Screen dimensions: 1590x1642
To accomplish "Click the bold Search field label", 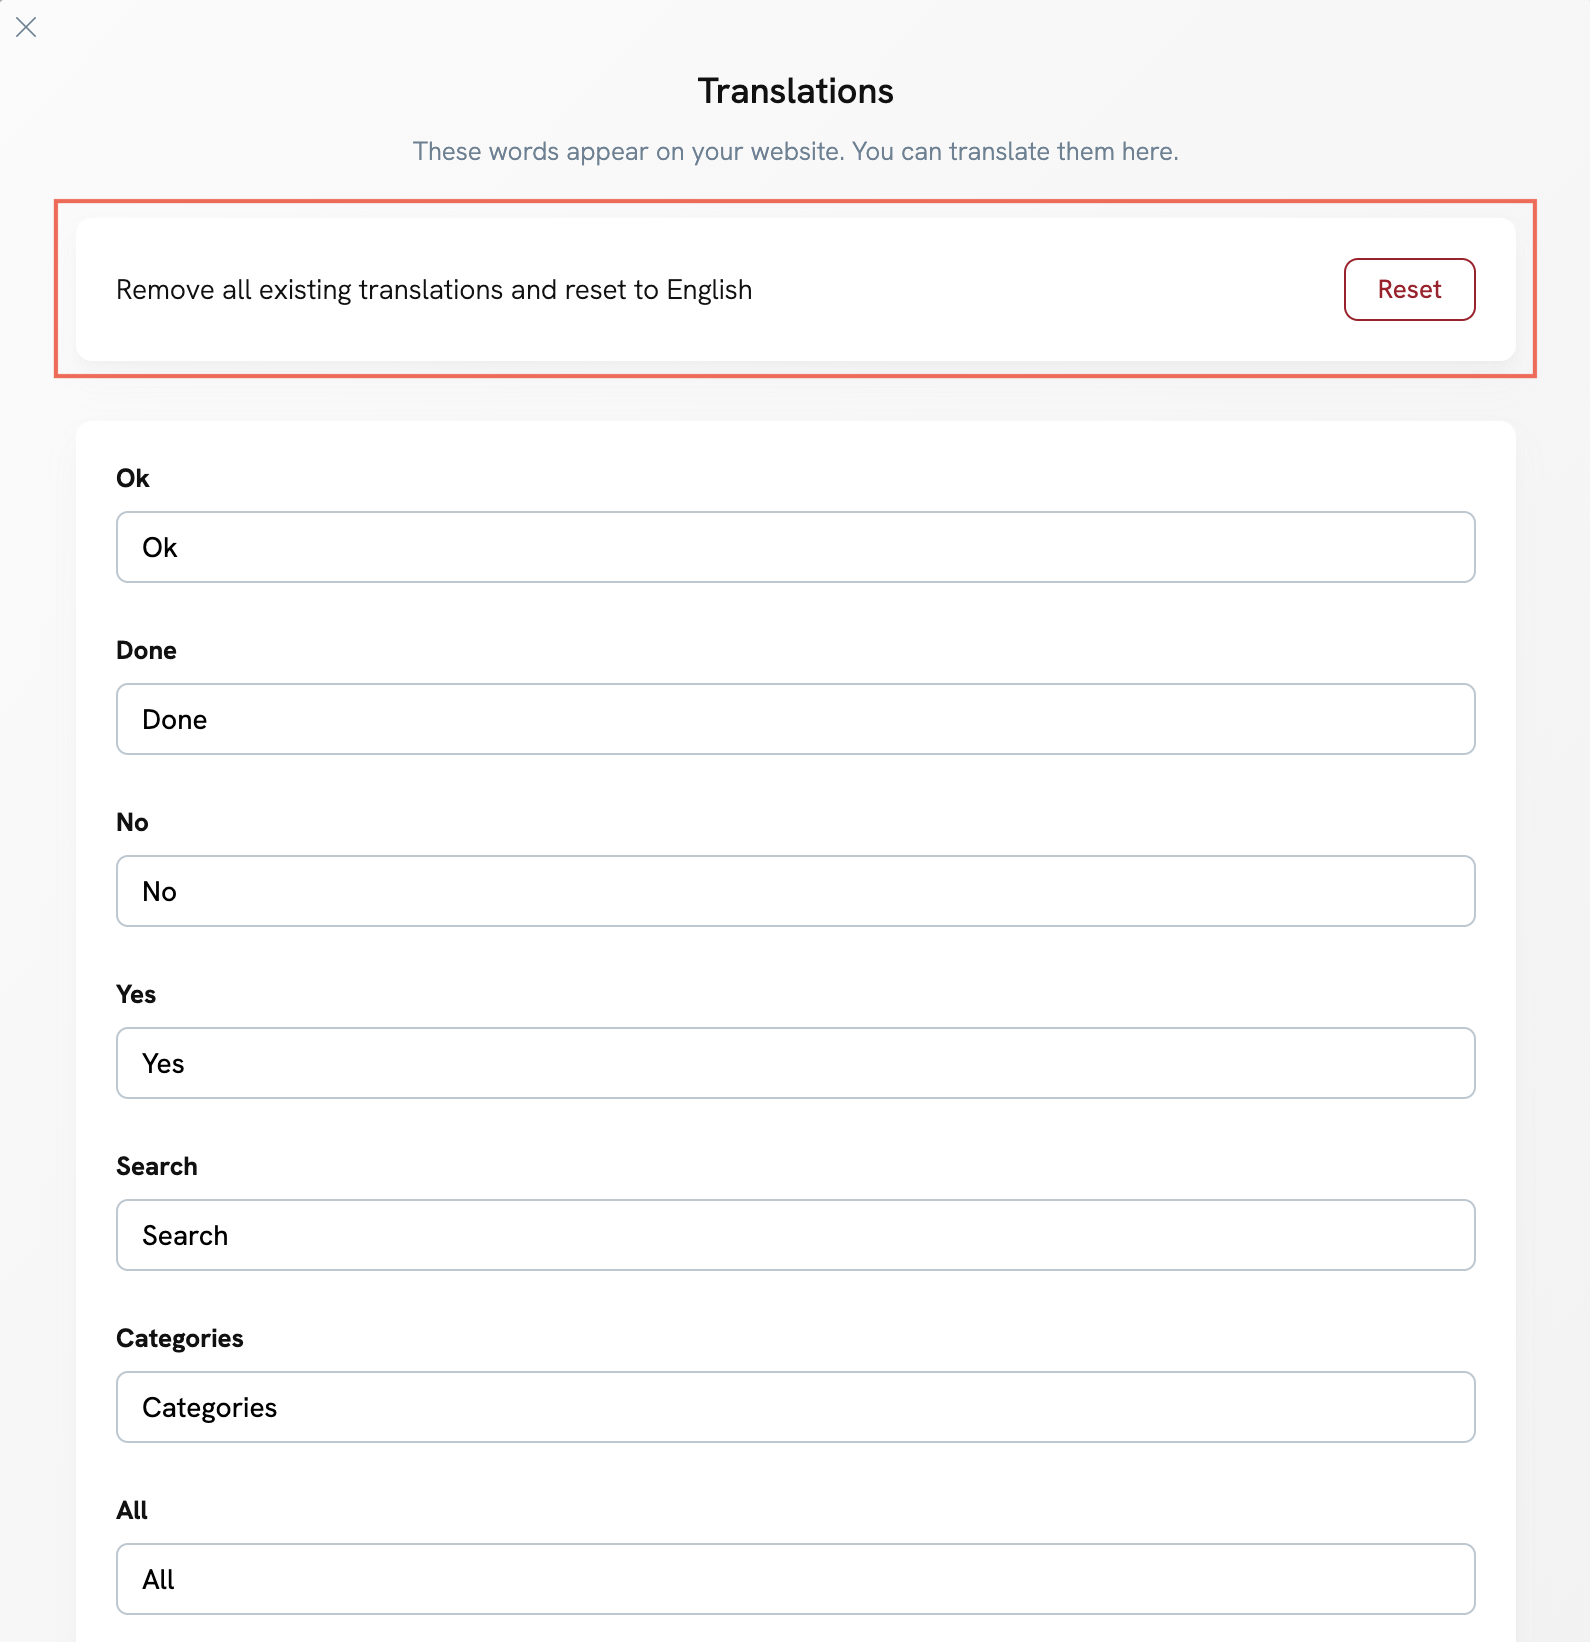I will pos(157,1166).
